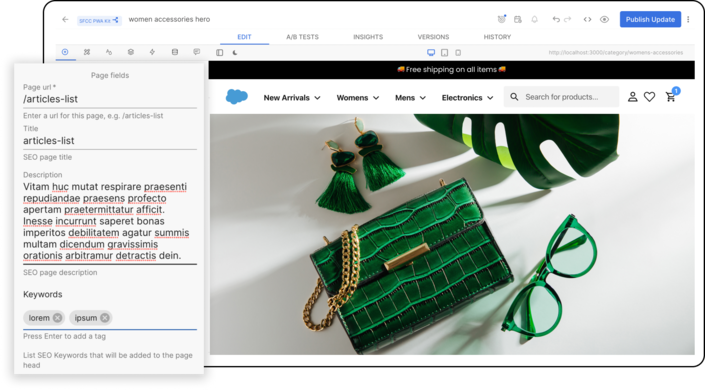This screenshot has height=390, width=705.
Task: Click the localhost preview URL
Action: point(615,53)
